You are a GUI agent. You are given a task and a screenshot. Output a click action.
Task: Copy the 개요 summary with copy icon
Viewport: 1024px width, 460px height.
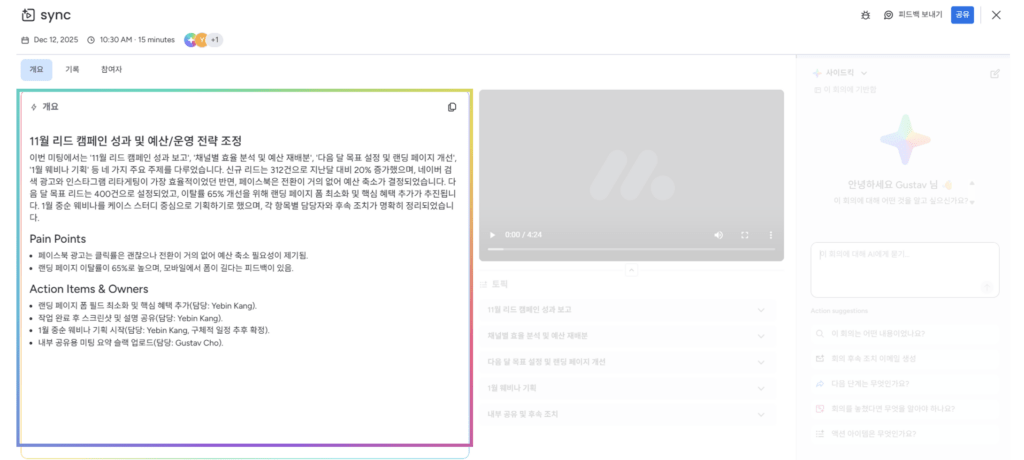coord(452,107)
